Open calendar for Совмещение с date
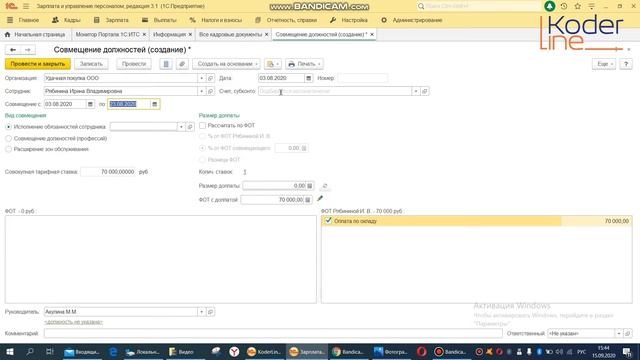Image resolution: width=640 pixels, height=360 pixels. (90, 104)
